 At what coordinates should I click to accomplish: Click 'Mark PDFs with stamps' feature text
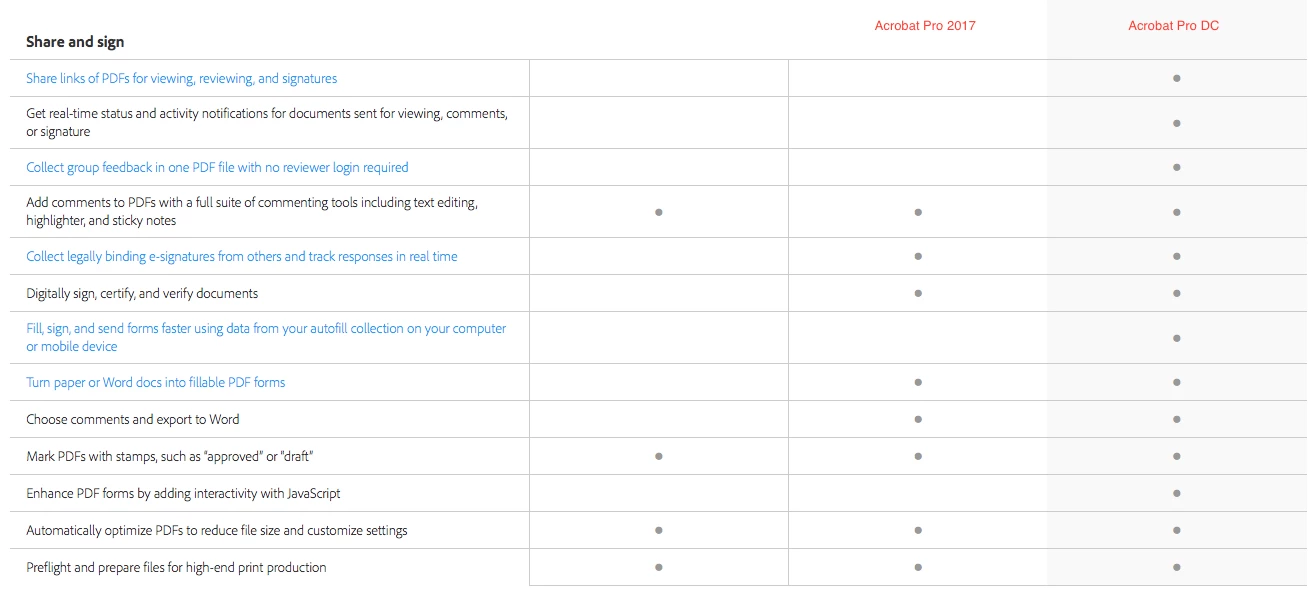171,456
